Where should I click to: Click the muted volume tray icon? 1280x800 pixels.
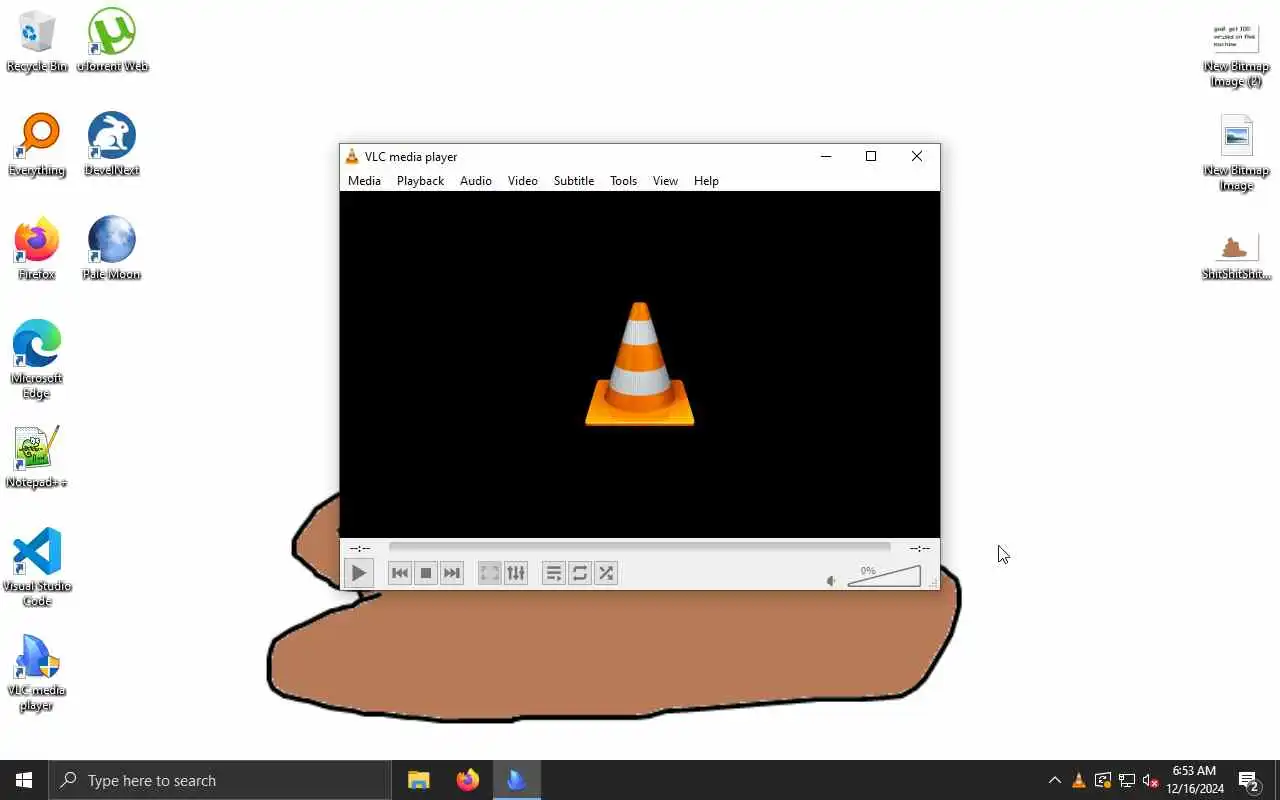pos(1150,781)
